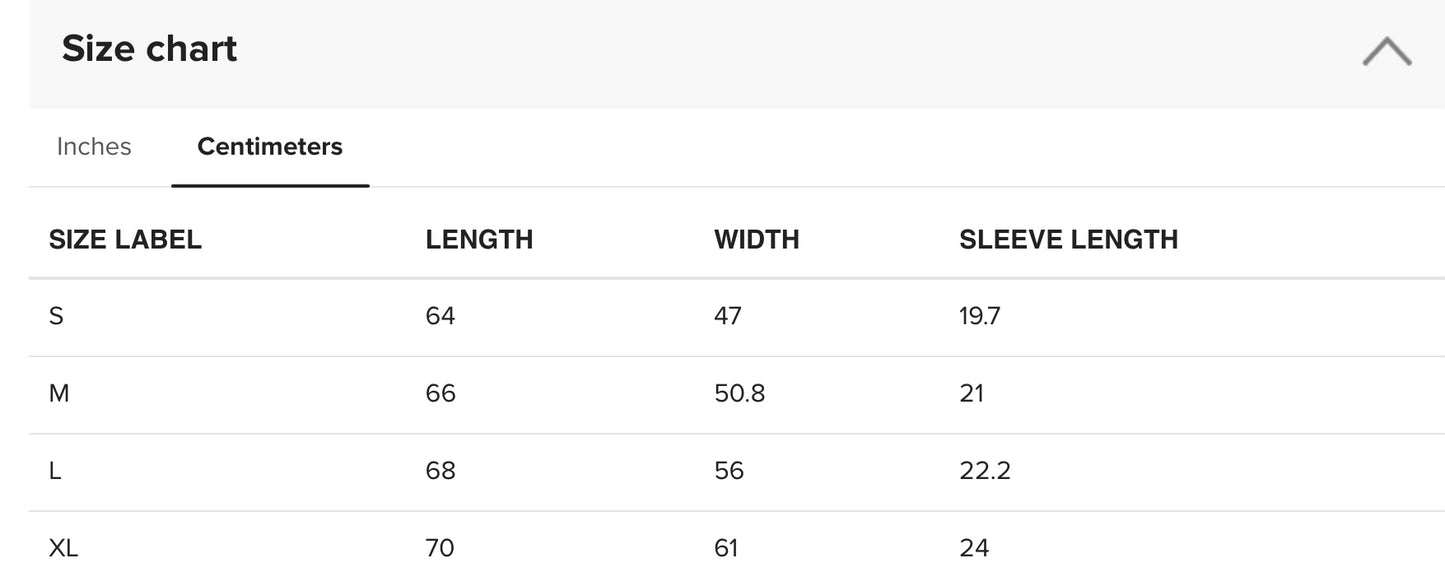Click the sleeve length value 19.7
Screen dimensions: 1445x586
click(980, 317)
